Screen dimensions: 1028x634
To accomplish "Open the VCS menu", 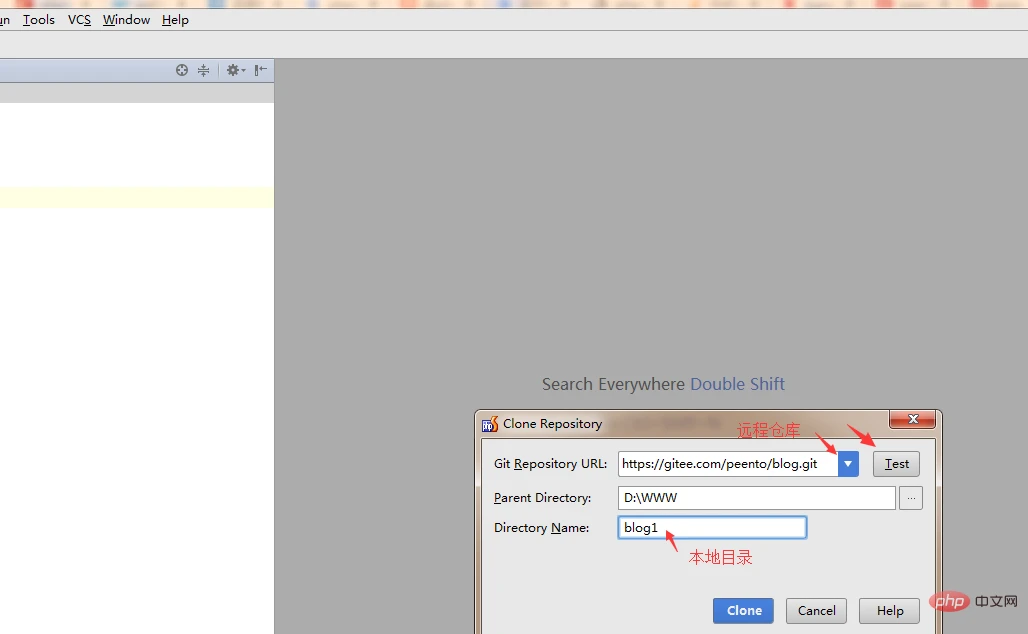I will 79,20.
